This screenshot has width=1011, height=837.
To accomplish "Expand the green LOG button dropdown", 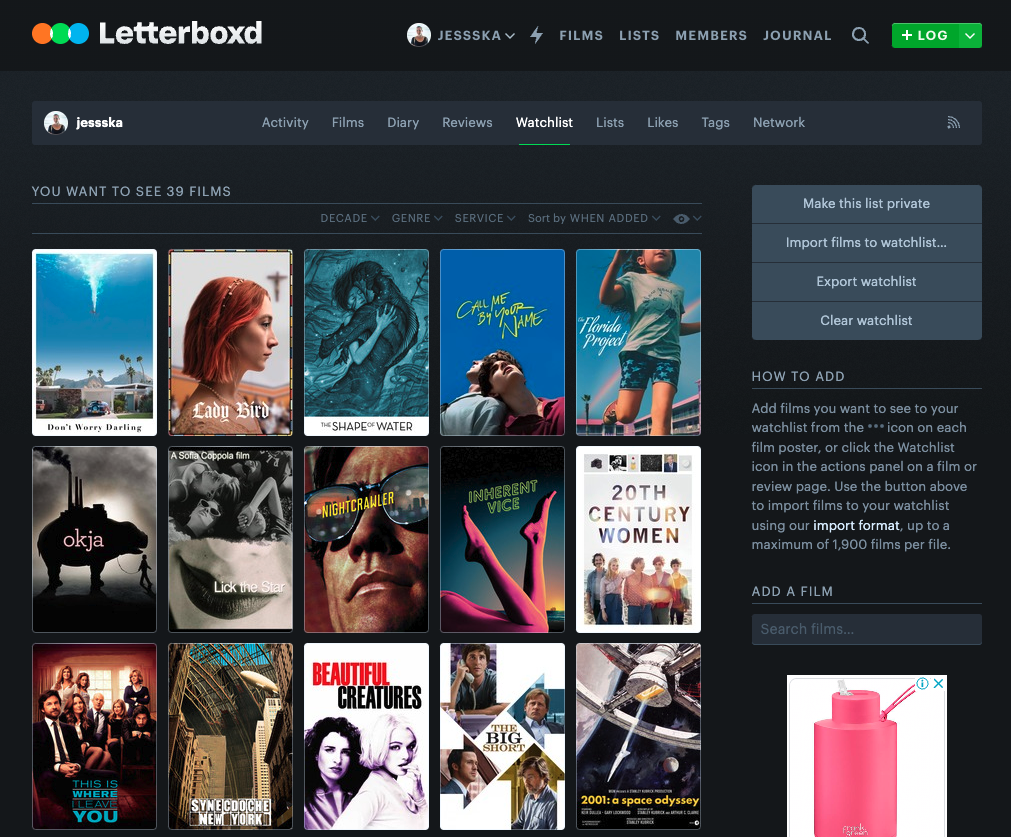I will tap(969, 35).
